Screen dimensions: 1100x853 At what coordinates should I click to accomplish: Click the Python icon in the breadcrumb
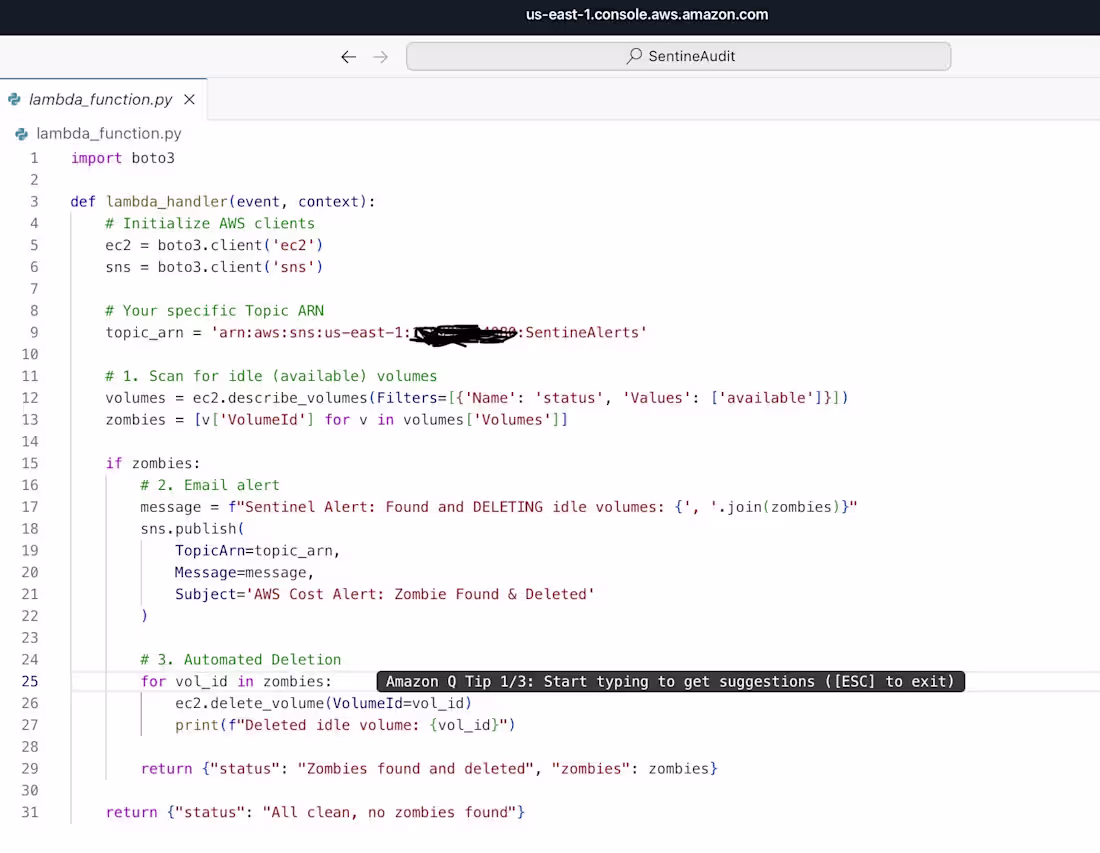click(22, 133)
